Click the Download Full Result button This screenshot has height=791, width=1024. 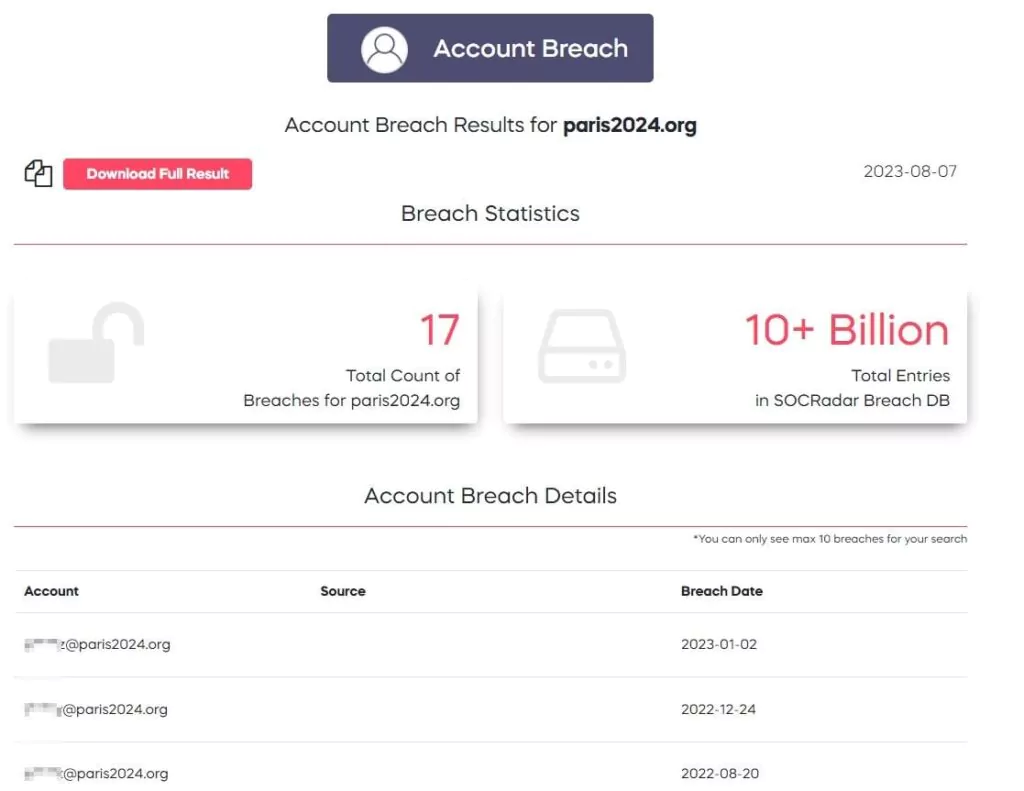(x=157, y=174)
